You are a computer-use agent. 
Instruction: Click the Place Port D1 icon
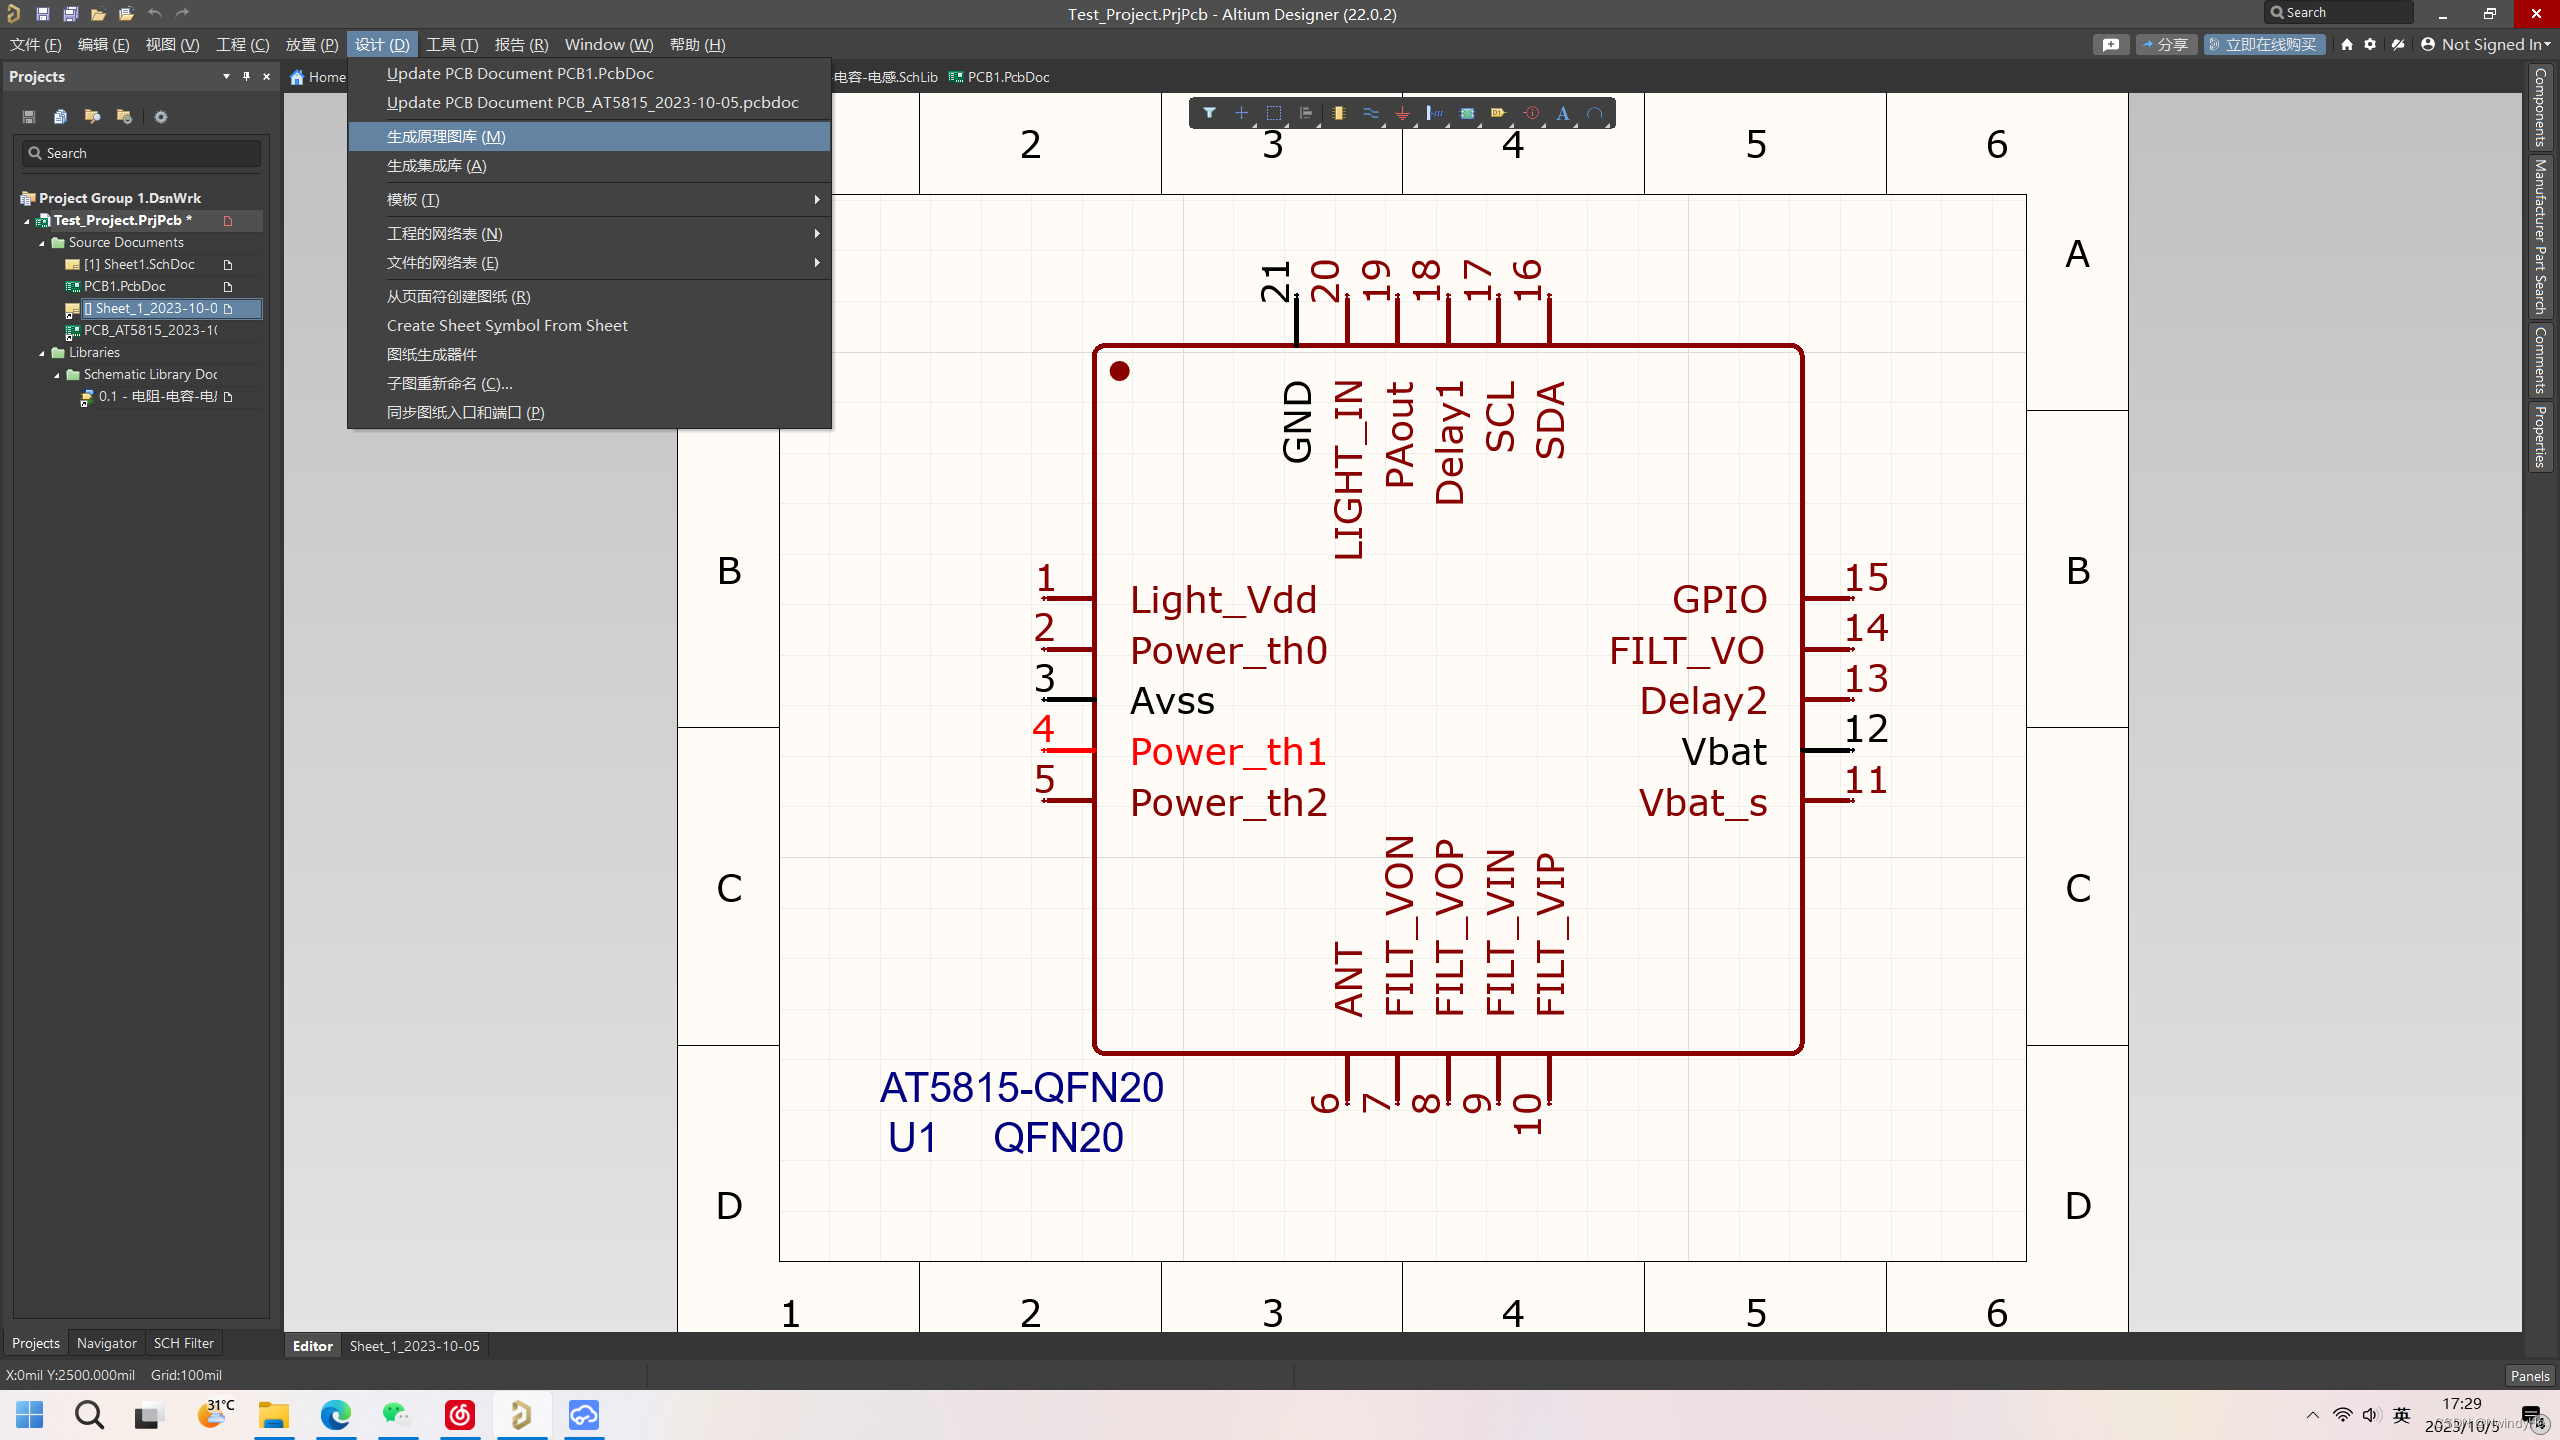pos(1498,113)
